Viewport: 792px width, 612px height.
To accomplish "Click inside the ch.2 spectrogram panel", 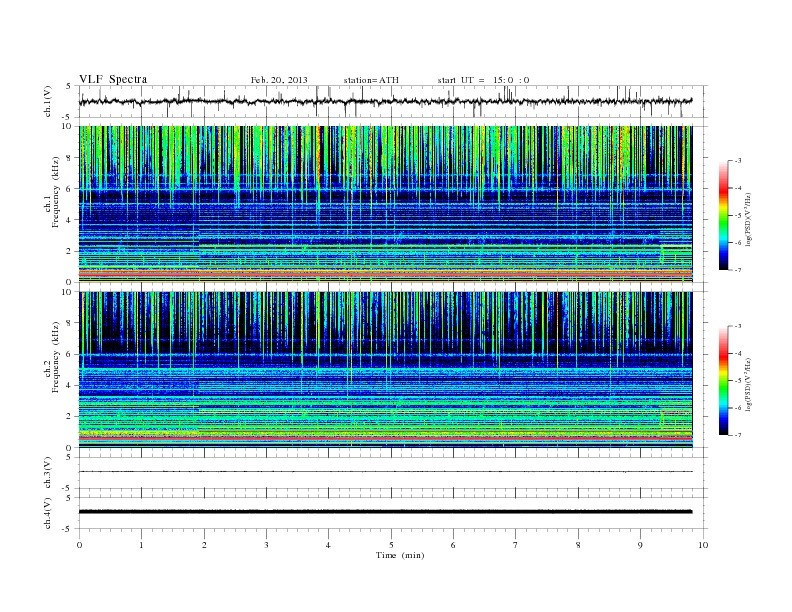I will tap(385, 369).
